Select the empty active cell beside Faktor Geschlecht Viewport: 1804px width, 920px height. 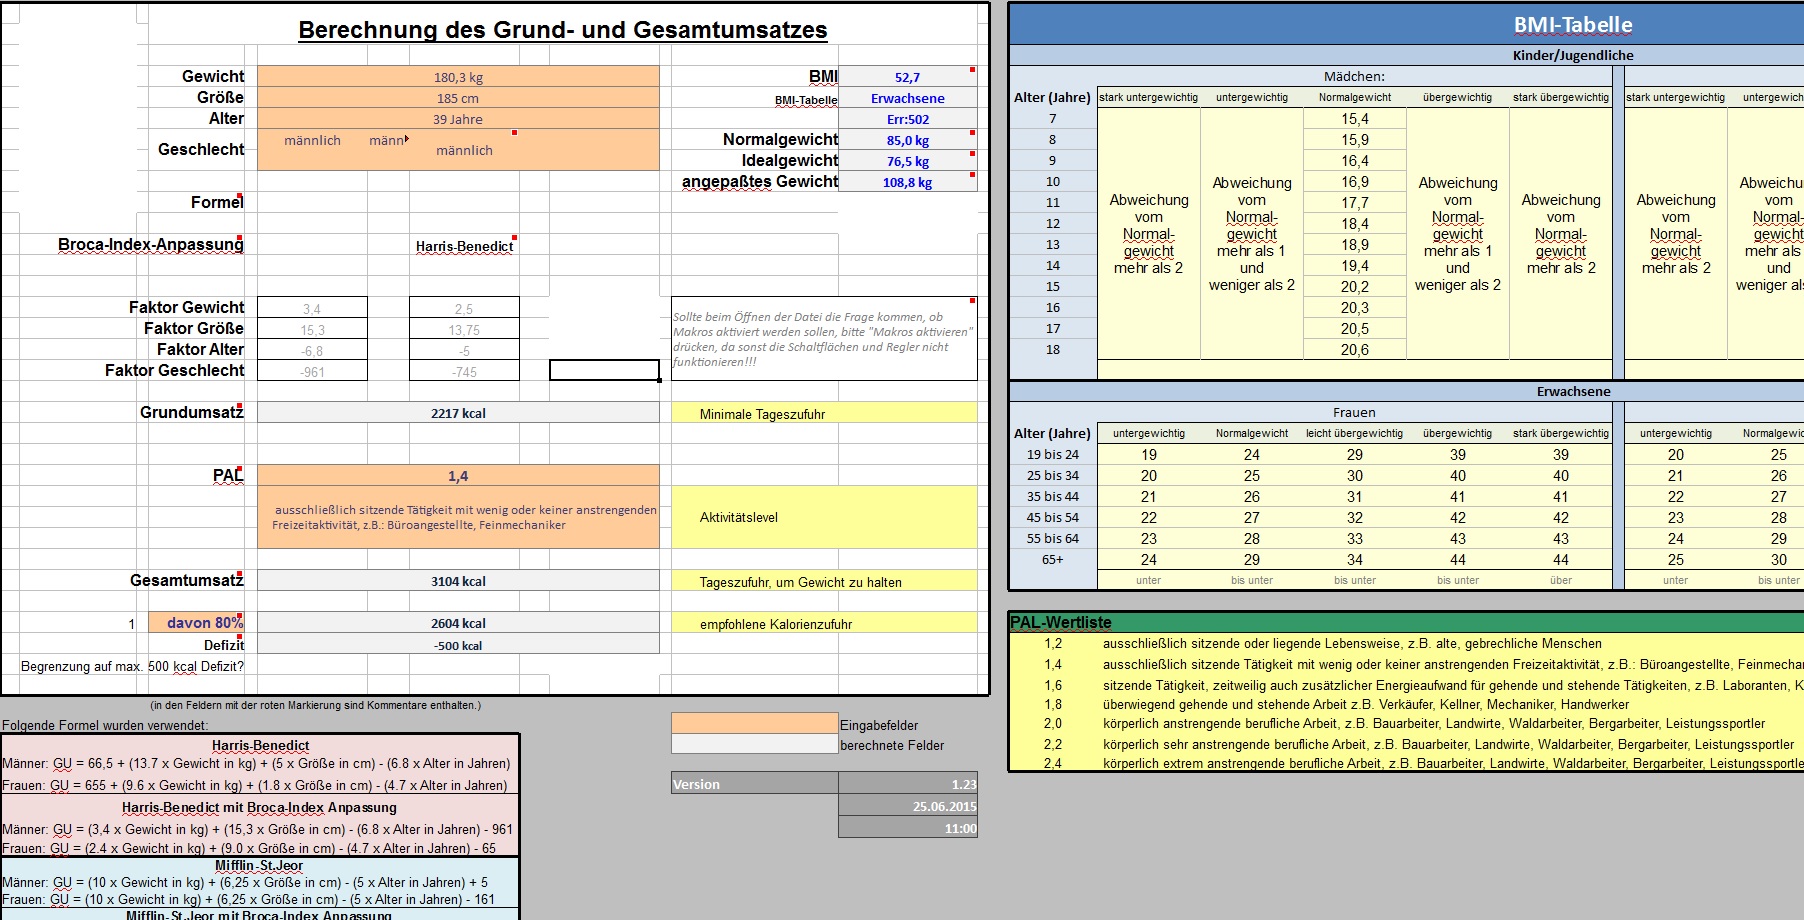604,371
